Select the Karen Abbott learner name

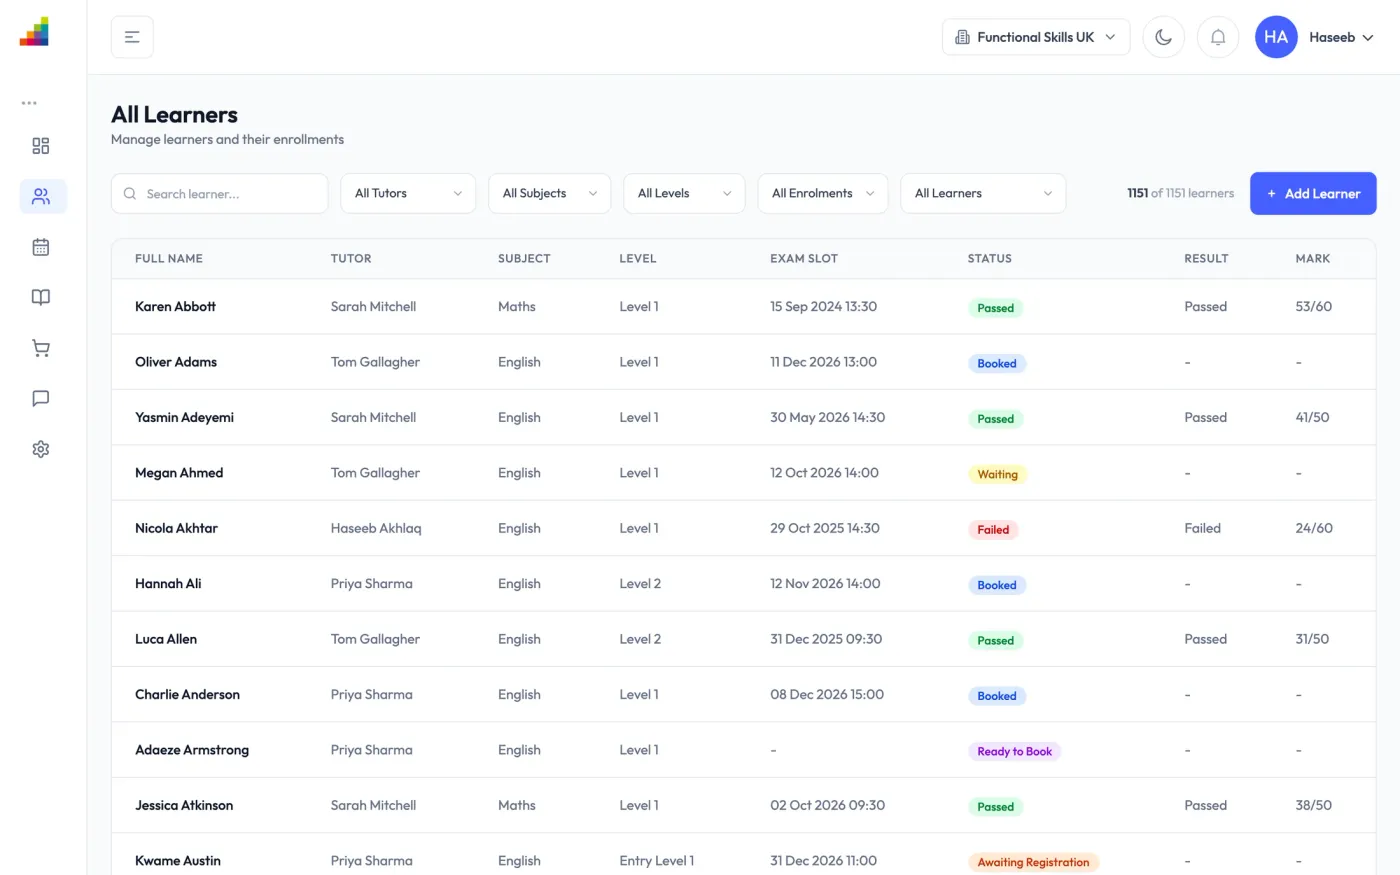175,307
